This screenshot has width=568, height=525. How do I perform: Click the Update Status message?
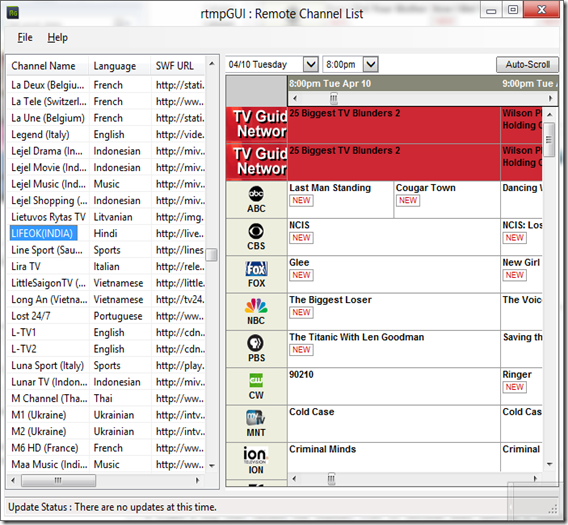(x=112, y=507)
